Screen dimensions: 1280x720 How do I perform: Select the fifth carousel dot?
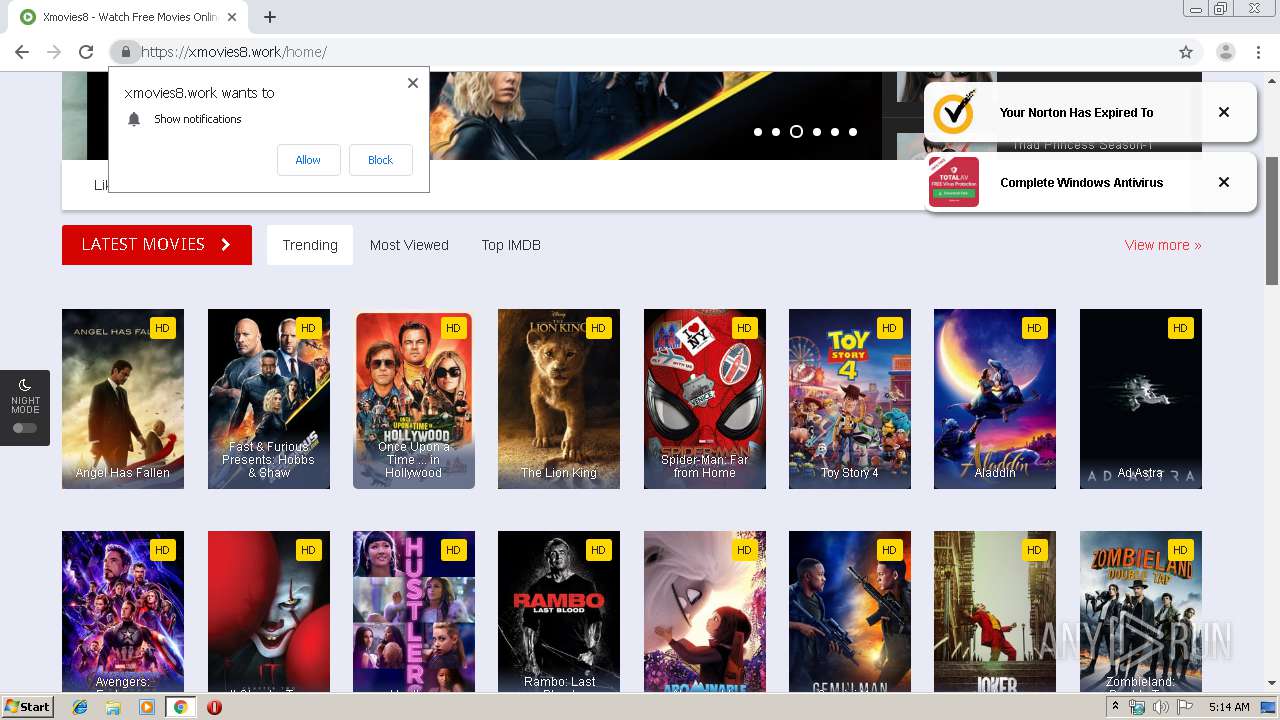point(835,132)
